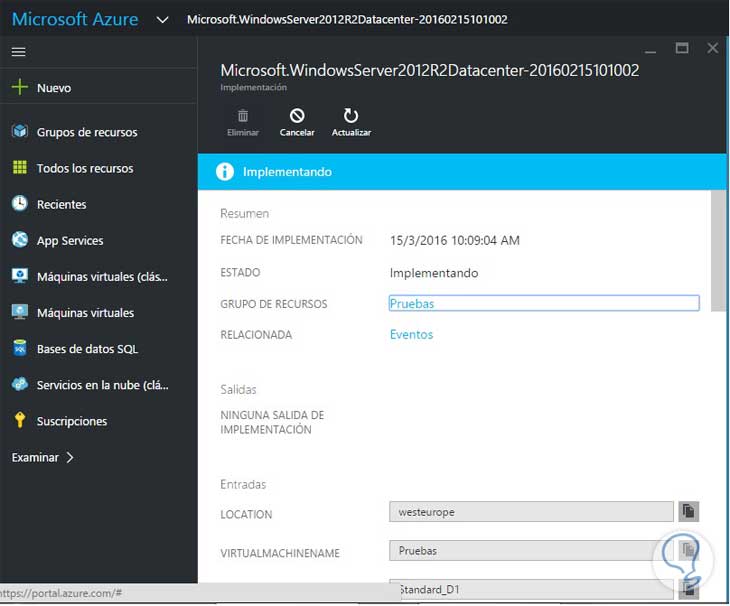Select Recientes menu item
The width and height of the screenshot is (730, 606).
point(61,204)
